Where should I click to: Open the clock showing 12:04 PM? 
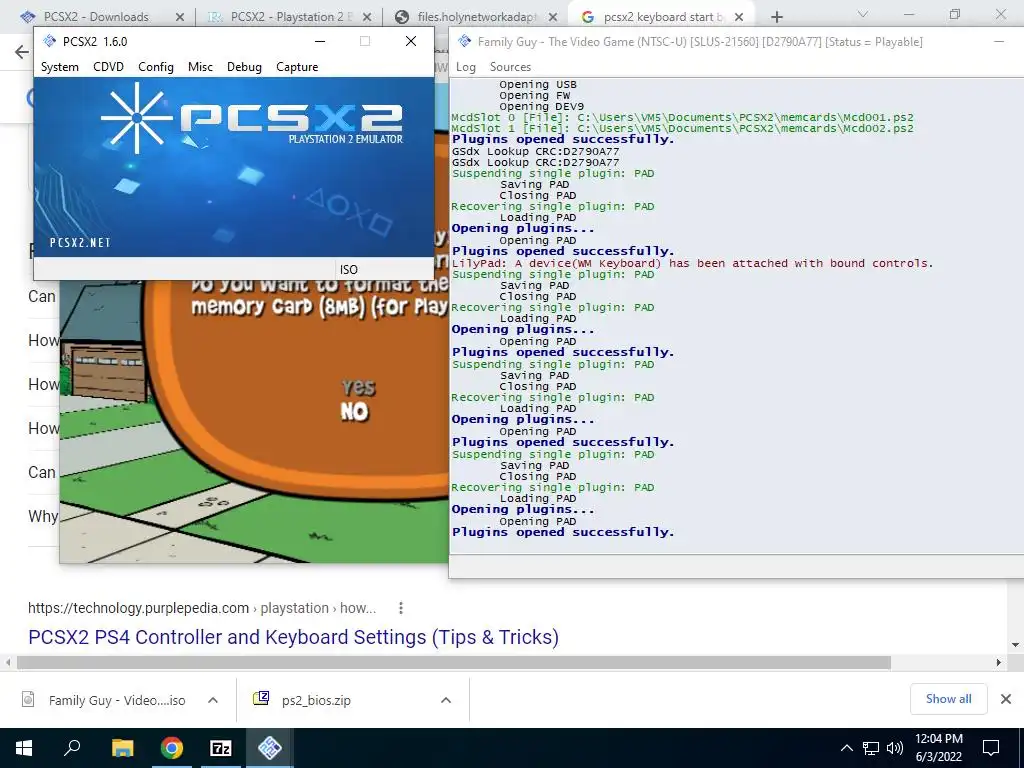938,748
